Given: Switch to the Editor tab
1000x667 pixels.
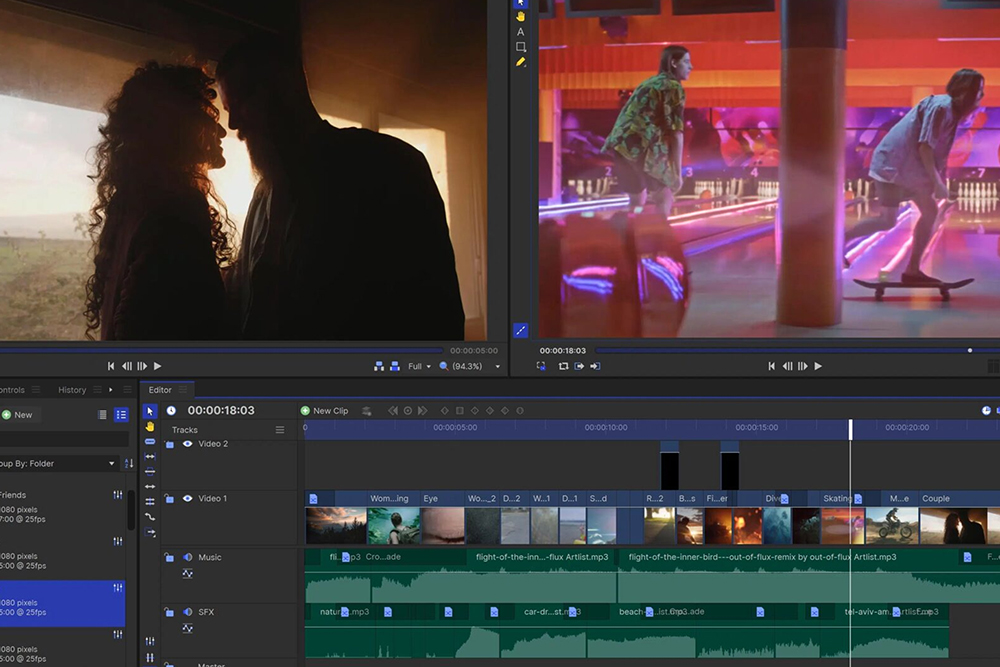Looking at the screenshot, I should (160, 390).
